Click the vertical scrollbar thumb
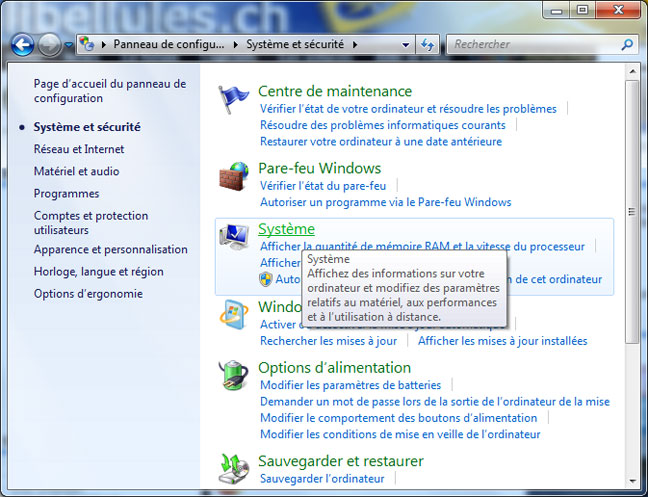Screen dimensions: 648x497 [x=632, y=212]
